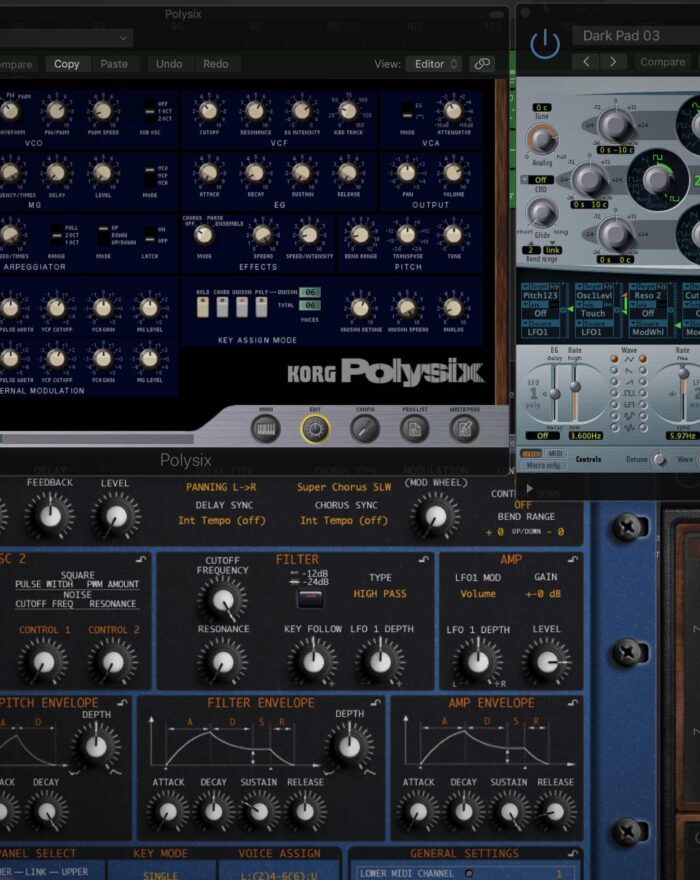This screenshot has width=700, height=880.
Task: Open the Dark Pad 03 preset menu
Action: (x=635, y=36)
